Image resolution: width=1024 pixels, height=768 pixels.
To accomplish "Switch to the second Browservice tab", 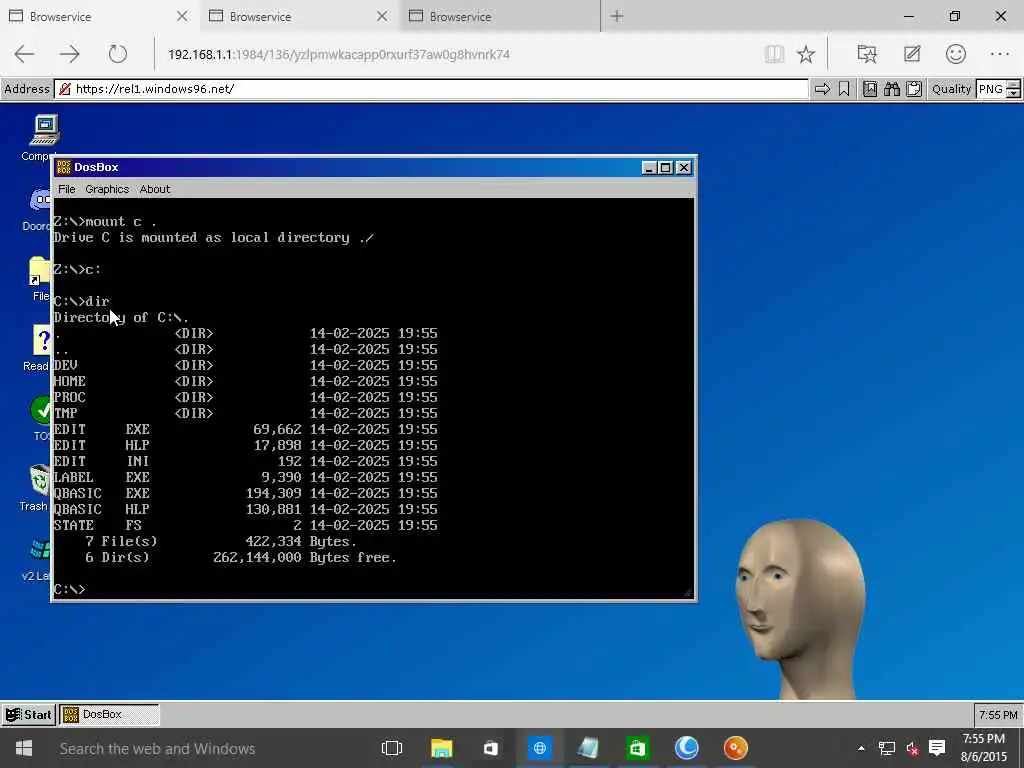I will click(x=297, y=16).
